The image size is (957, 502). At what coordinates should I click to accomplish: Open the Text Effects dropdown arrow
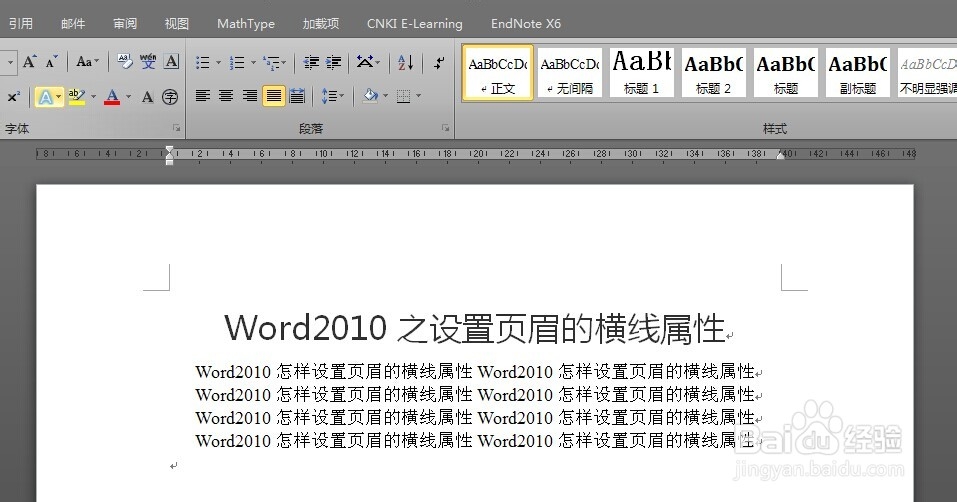59,97
